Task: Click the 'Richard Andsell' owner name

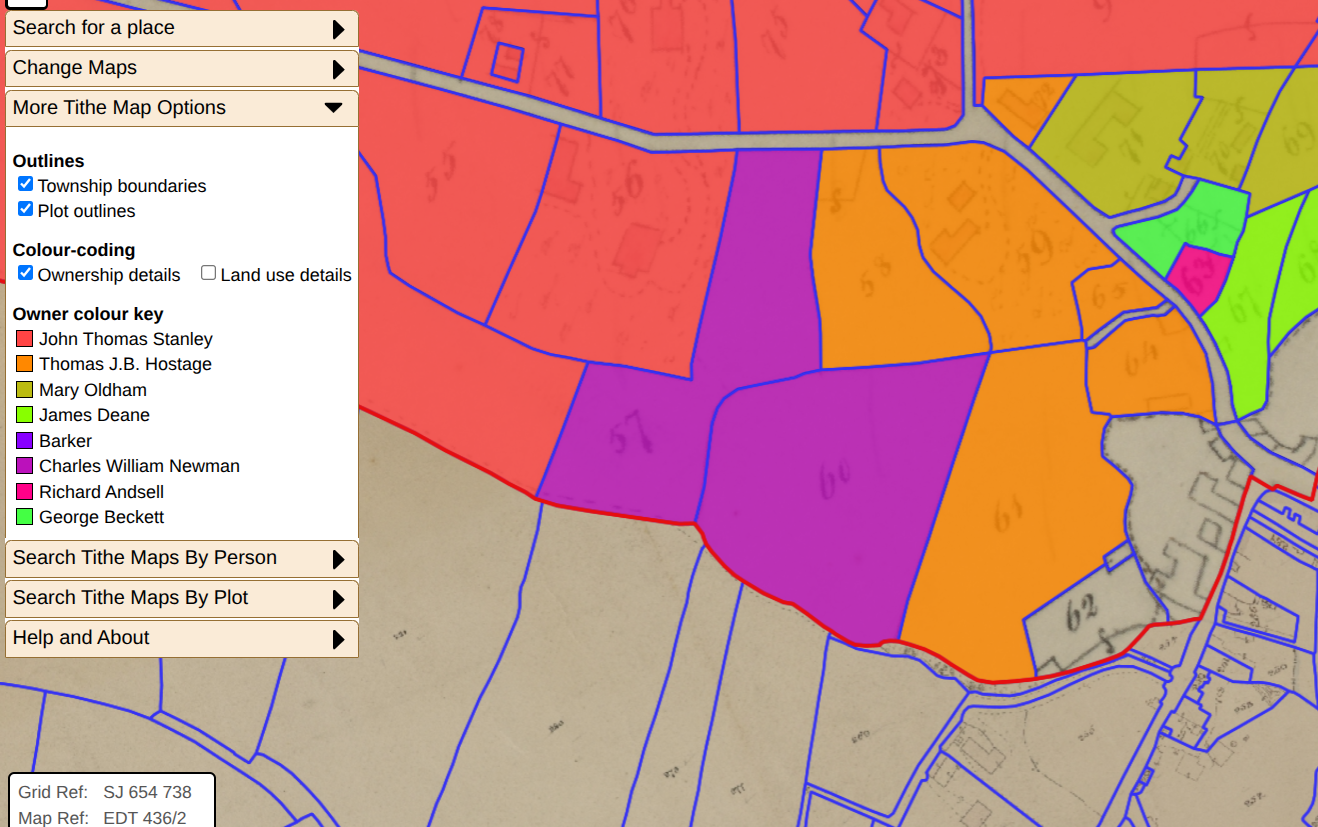Action: 101,492
